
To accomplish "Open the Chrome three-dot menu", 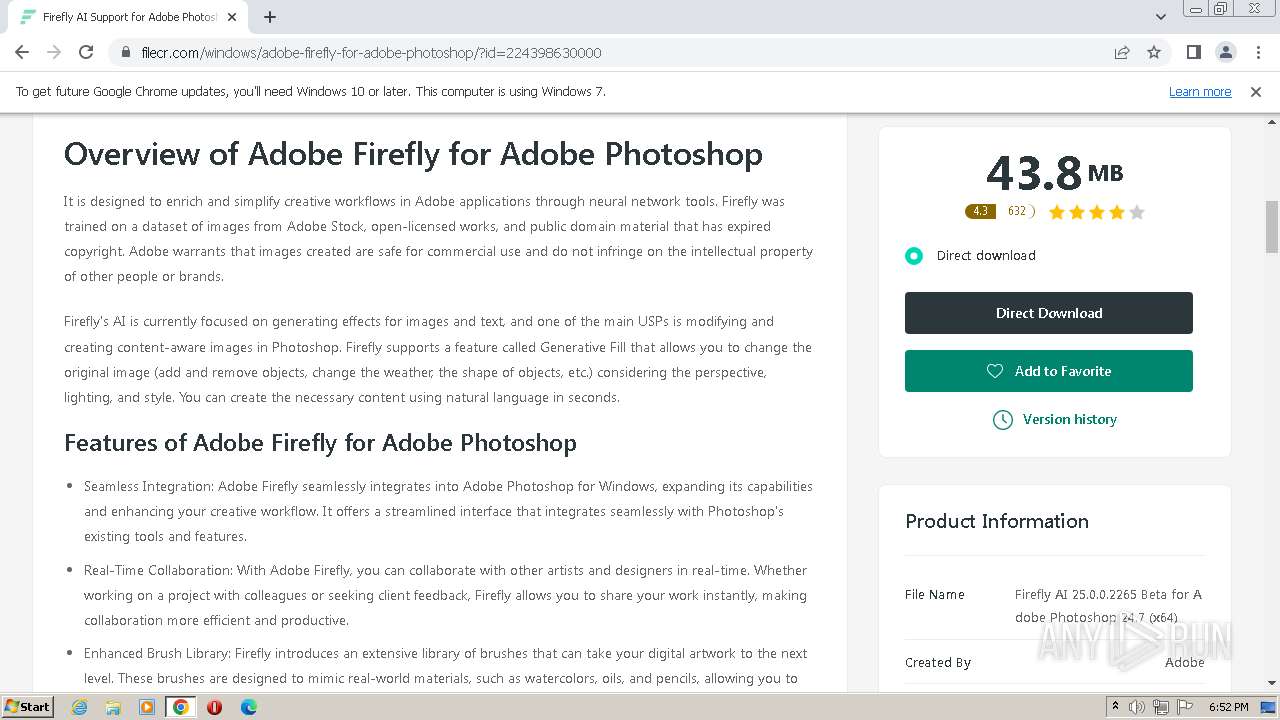I will coord(1257,52).
